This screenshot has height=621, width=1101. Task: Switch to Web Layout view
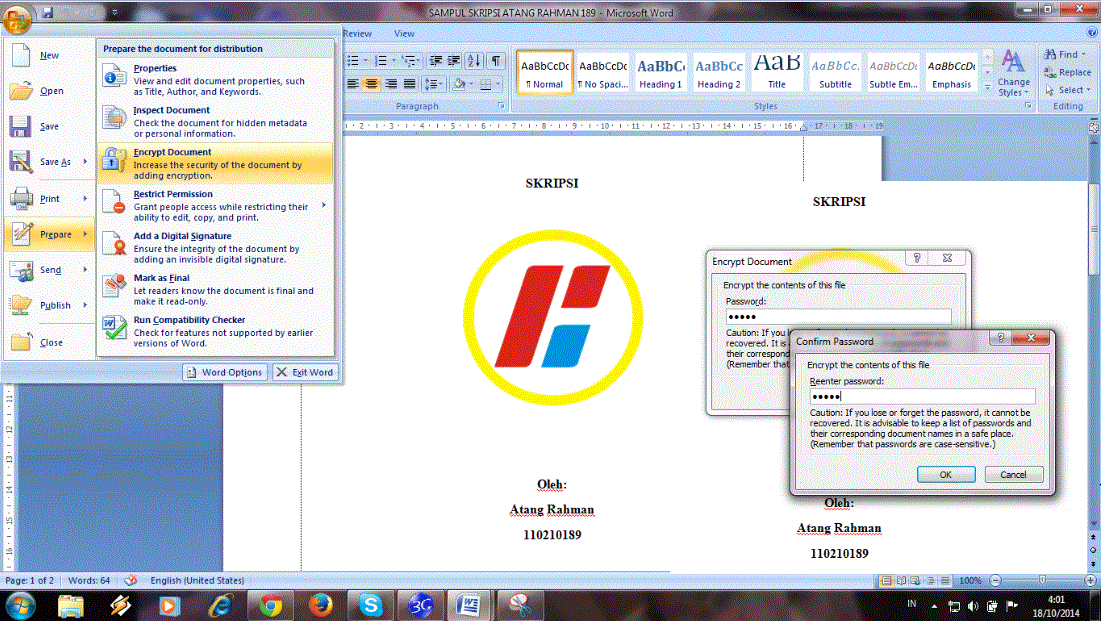pyautogui.click(x=916, y=581)
